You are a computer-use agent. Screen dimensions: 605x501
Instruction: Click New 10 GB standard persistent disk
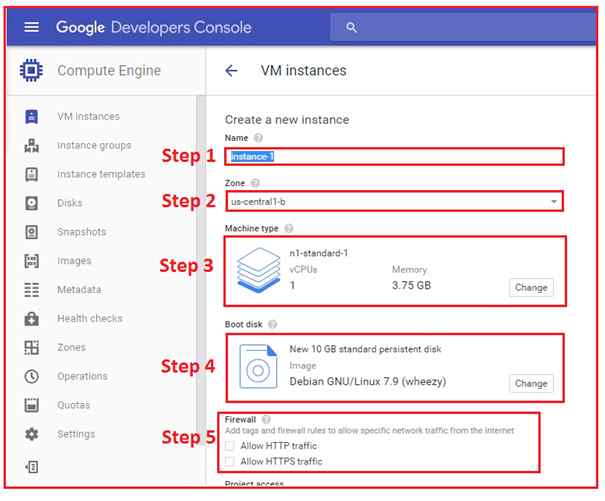365,349
